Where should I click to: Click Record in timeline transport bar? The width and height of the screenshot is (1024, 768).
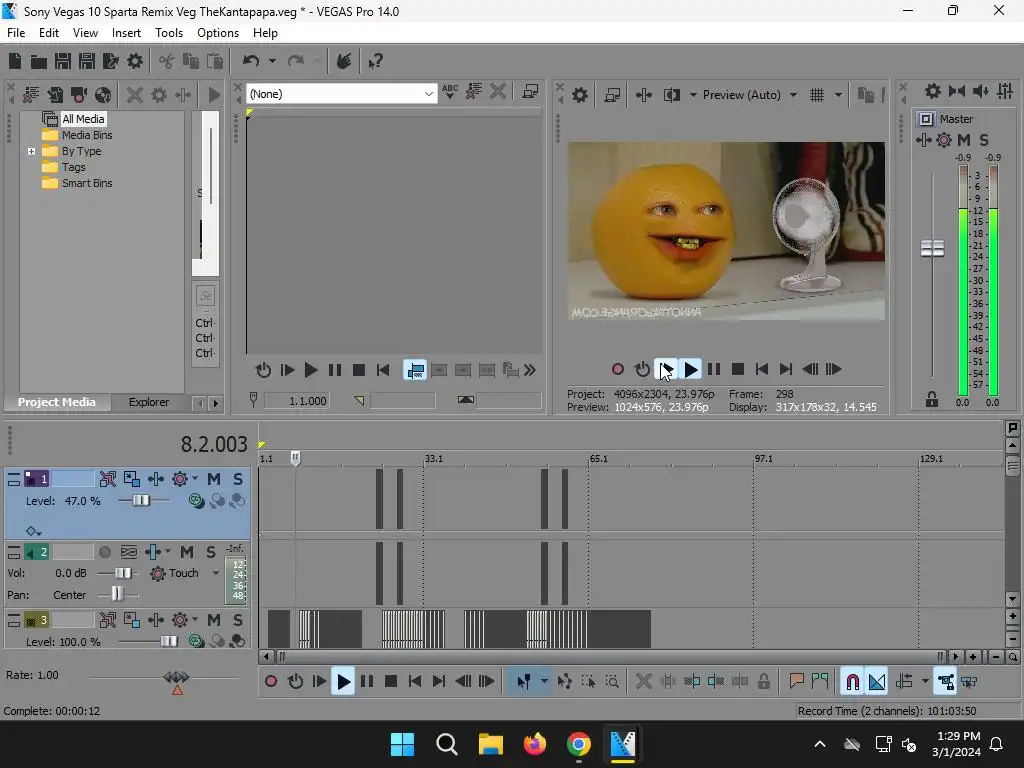[x=271, y=682]
